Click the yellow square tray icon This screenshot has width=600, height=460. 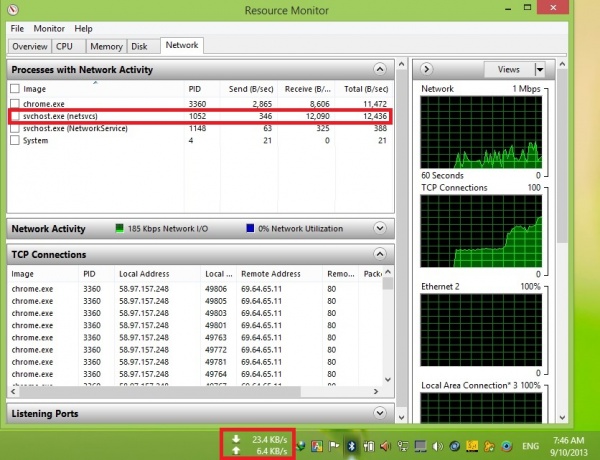[x=472, y=445]
